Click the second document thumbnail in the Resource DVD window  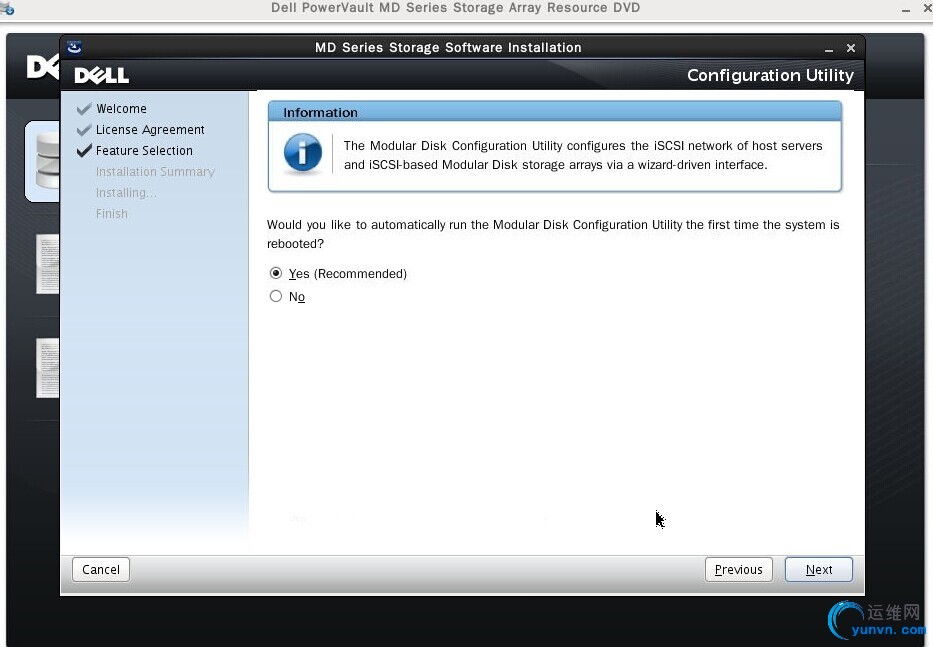coord(48,368)
